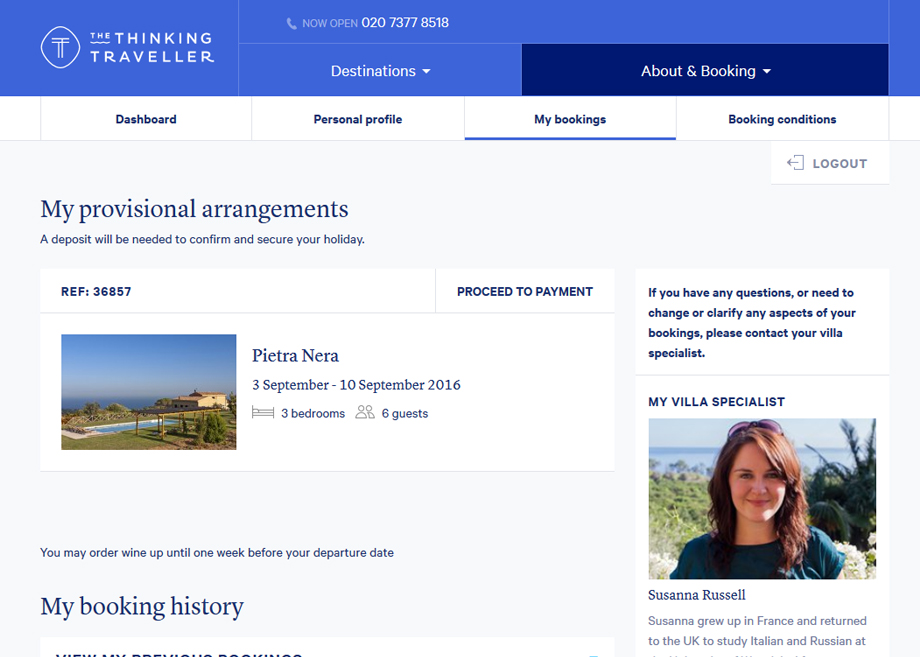Open the About & Booking dropdown
Screen dimensions: 920x657
pos(705,70)
